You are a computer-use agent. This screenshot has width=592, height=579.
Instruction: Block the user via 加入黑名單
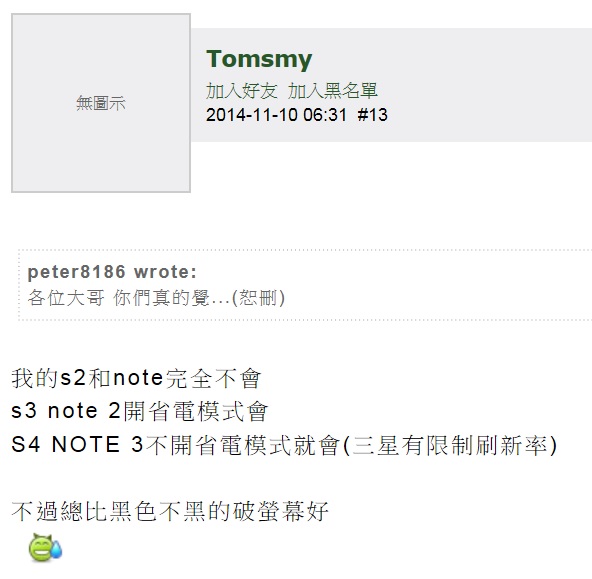[x=332, y=91]
